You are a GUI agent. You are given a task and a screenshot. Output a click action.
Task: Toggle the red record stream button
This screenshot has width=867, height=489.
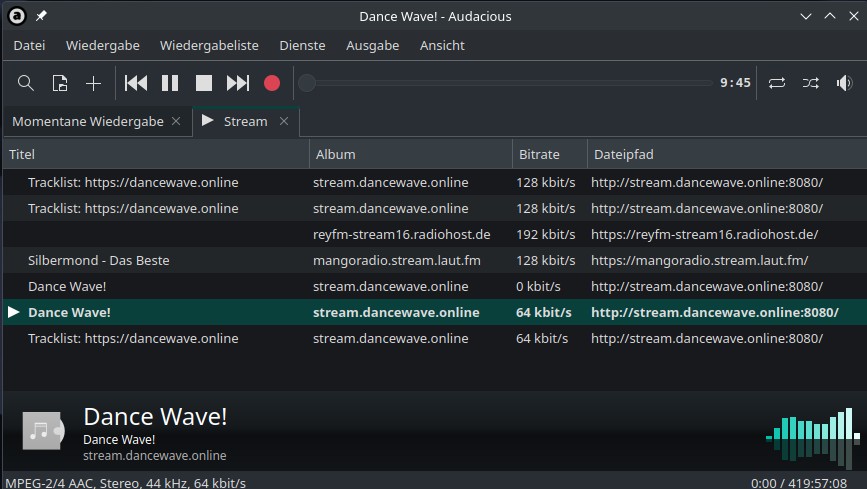[x=271, y=84]
